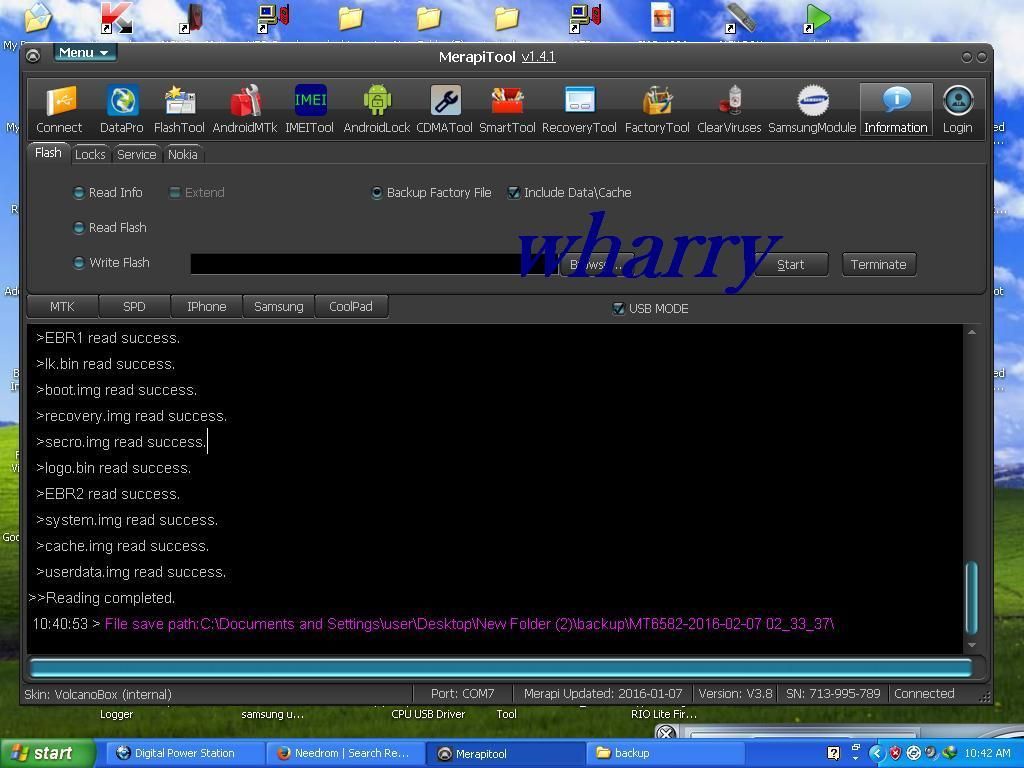Switch to the Needrom Firefox taskbar window
Viewport: 1024px width, 768px height.
click(x=344, y=753)
